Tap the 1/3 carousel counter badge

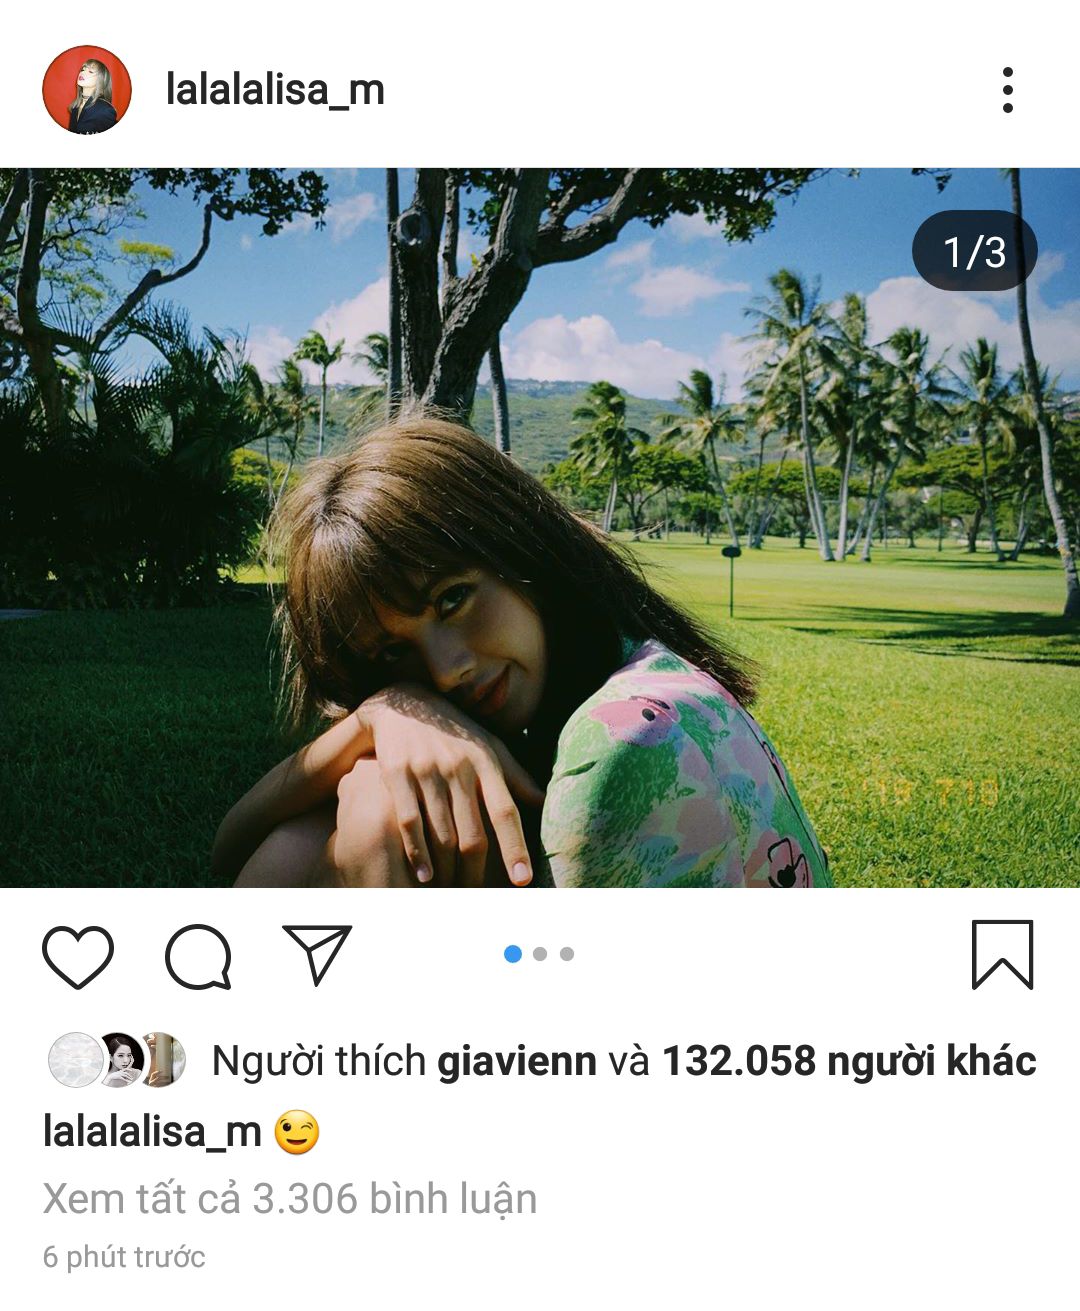tap(974, 251)
